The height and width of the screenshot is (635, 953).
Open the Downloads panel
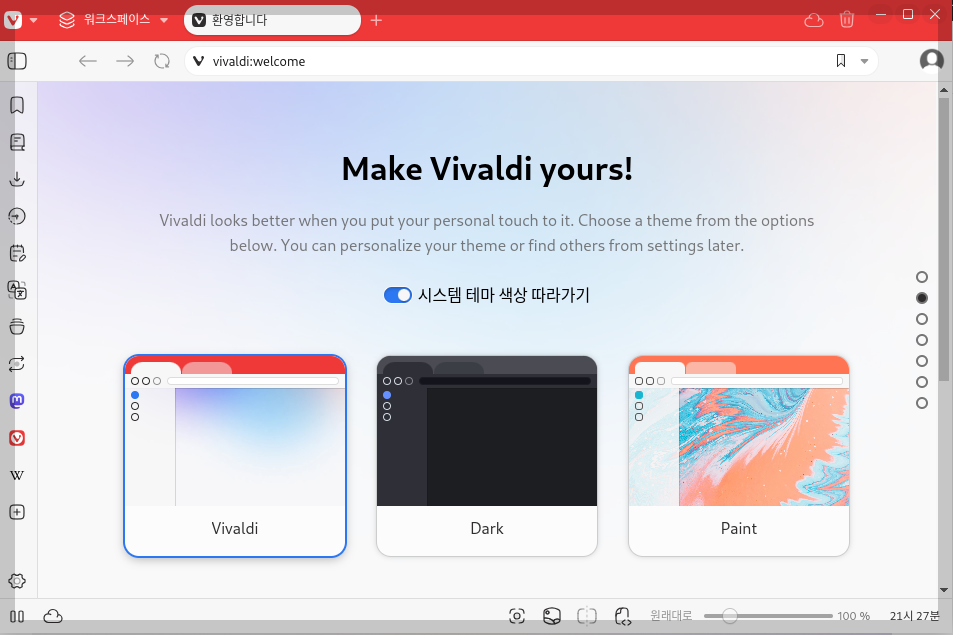[x=17, y=179]
